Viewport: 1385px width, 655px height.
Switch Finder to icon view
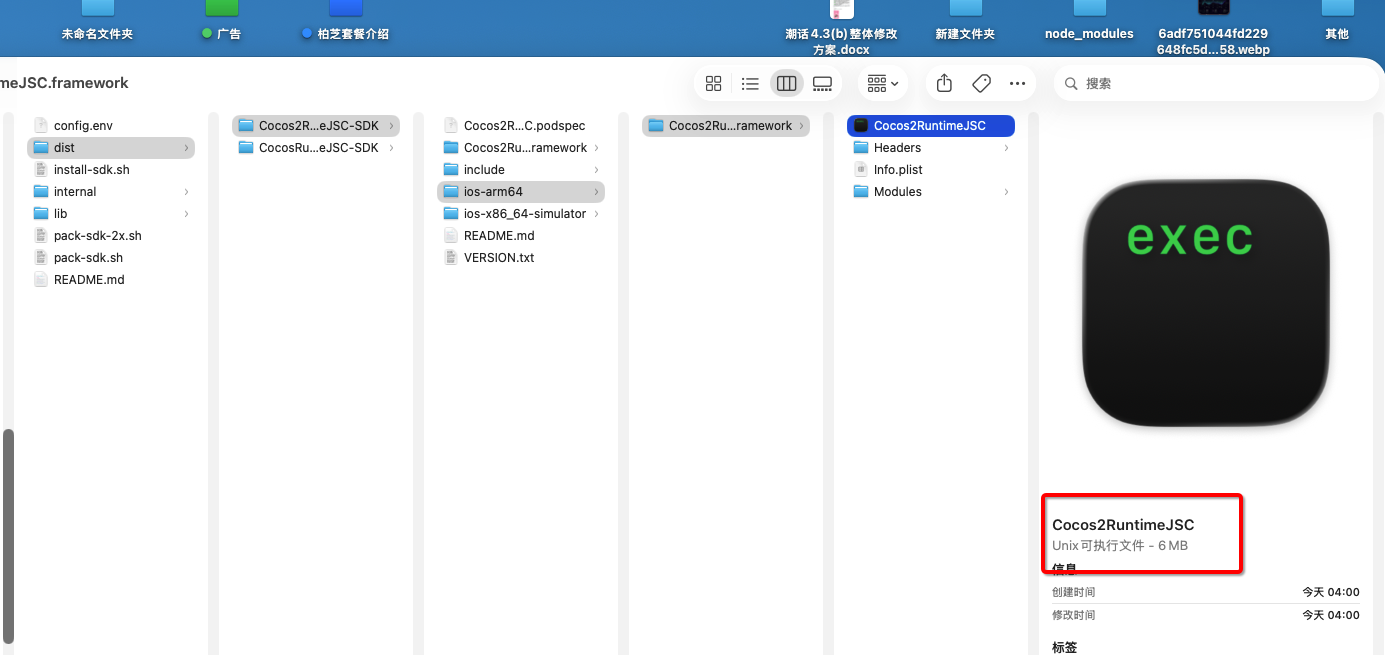coord(714,84)
